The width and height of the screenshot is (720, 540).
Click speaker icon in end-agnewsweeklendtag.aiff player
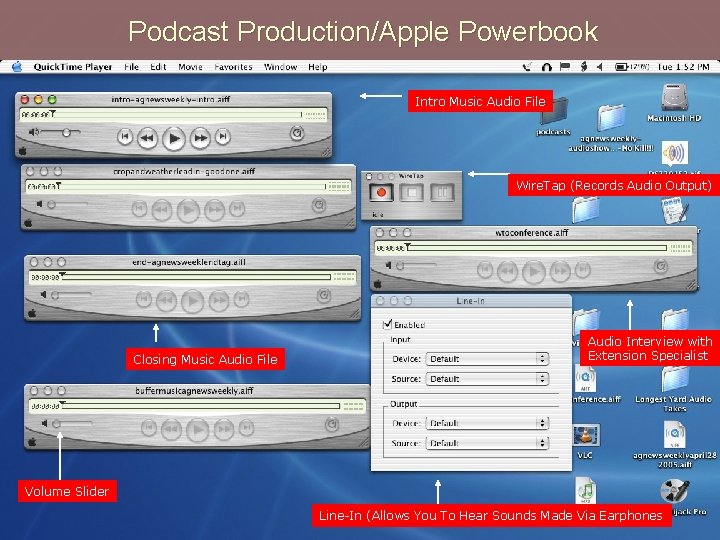[44, 295]
